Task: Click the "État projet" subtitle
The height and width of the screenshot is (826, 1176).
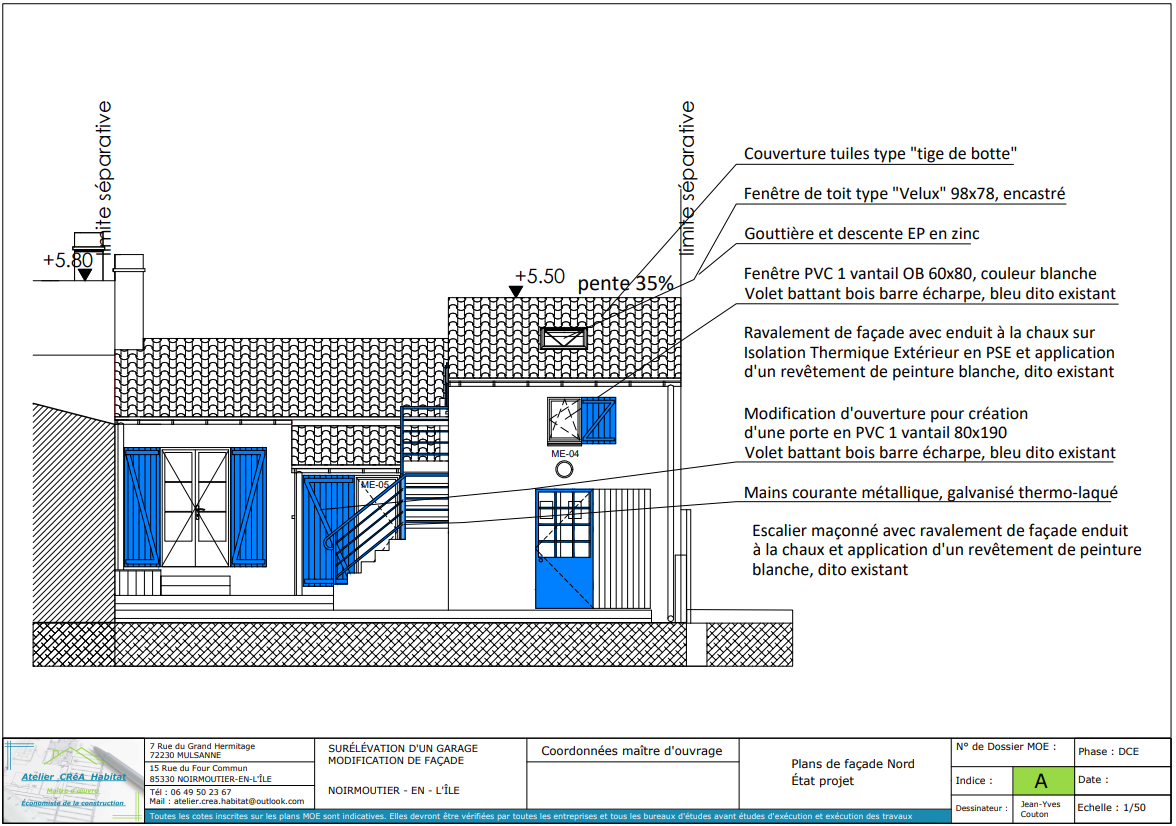Action: (823, 781)
